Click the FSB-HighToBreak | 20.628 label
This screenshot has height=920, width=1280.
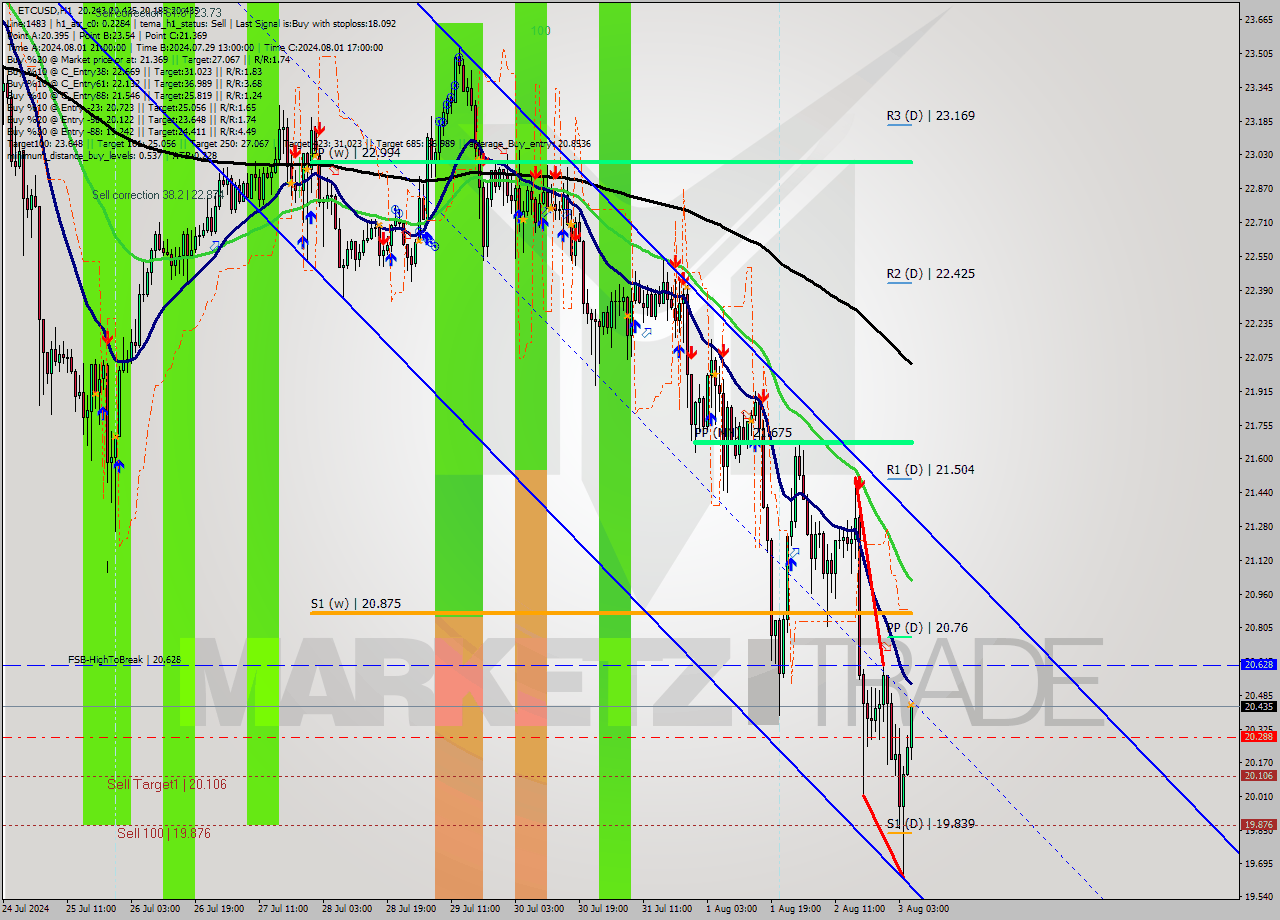pyautogui.click(x=124, y=660)
